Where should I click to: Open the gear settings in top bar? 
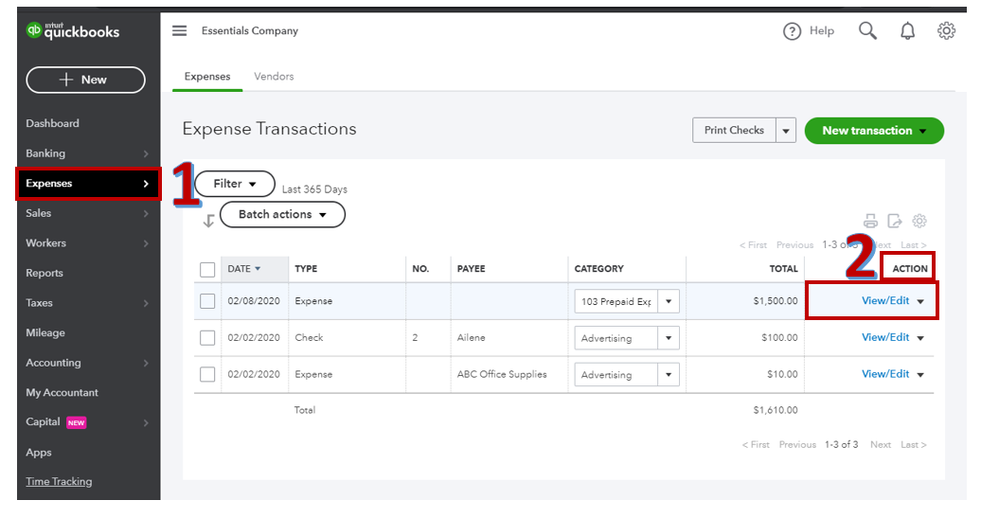click(946, 31)
